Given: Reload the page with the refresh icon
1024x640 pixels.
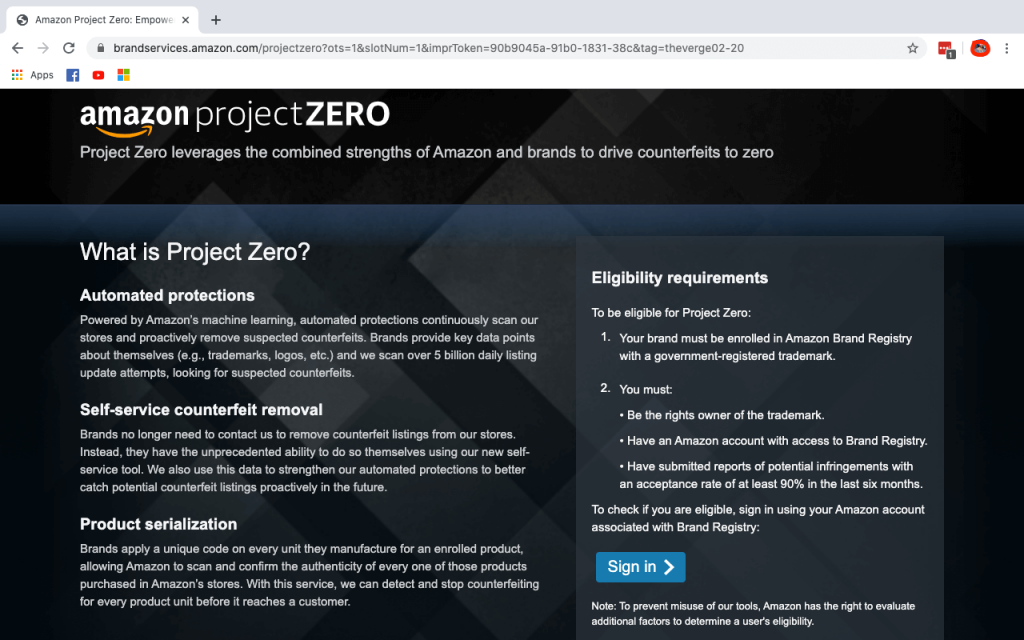Looking at the screenshot, I should coord(69,48).
